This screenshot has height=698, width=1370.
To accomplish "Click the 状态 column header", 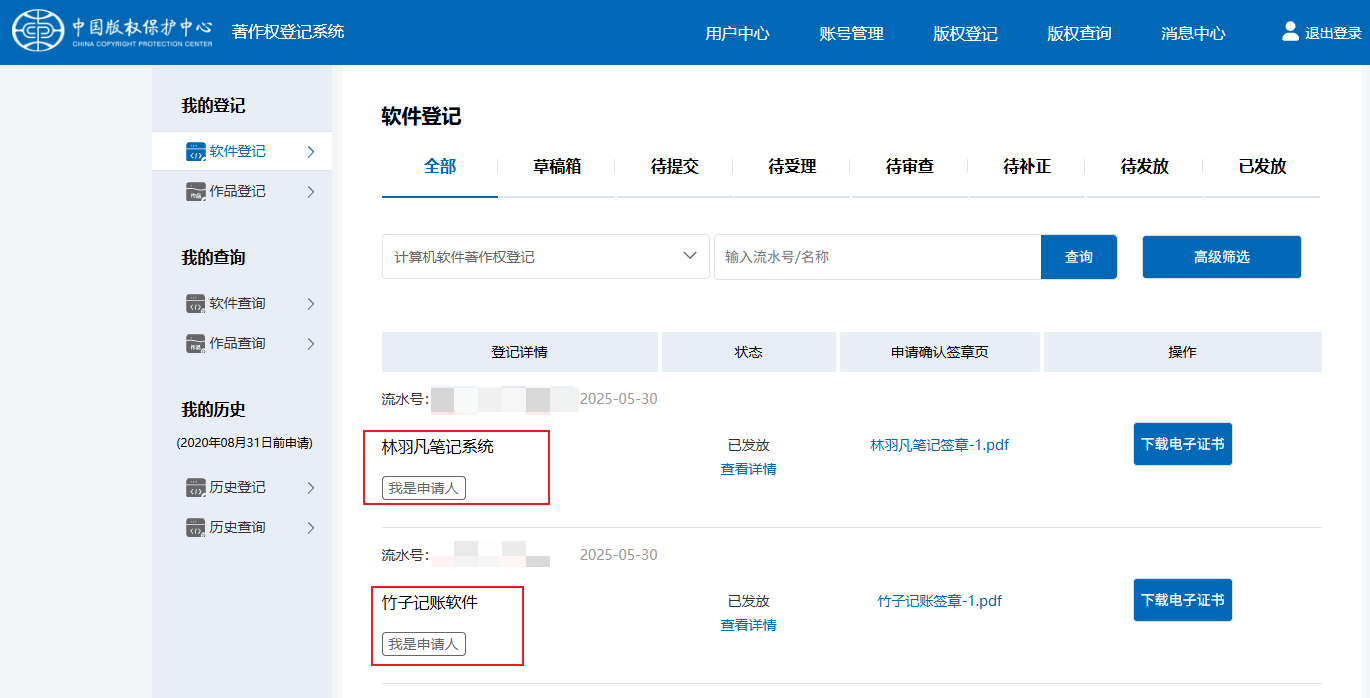I will [749, 352].
